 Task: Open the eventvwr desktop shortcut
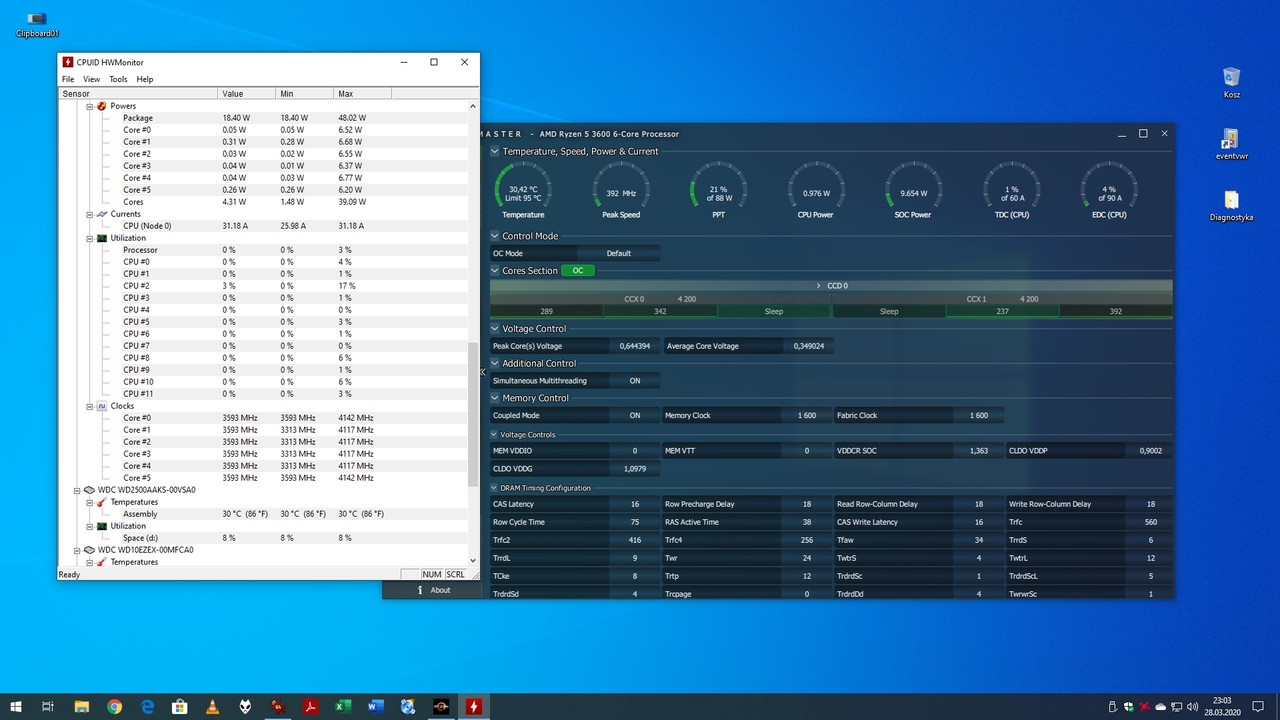(1231, 144)
